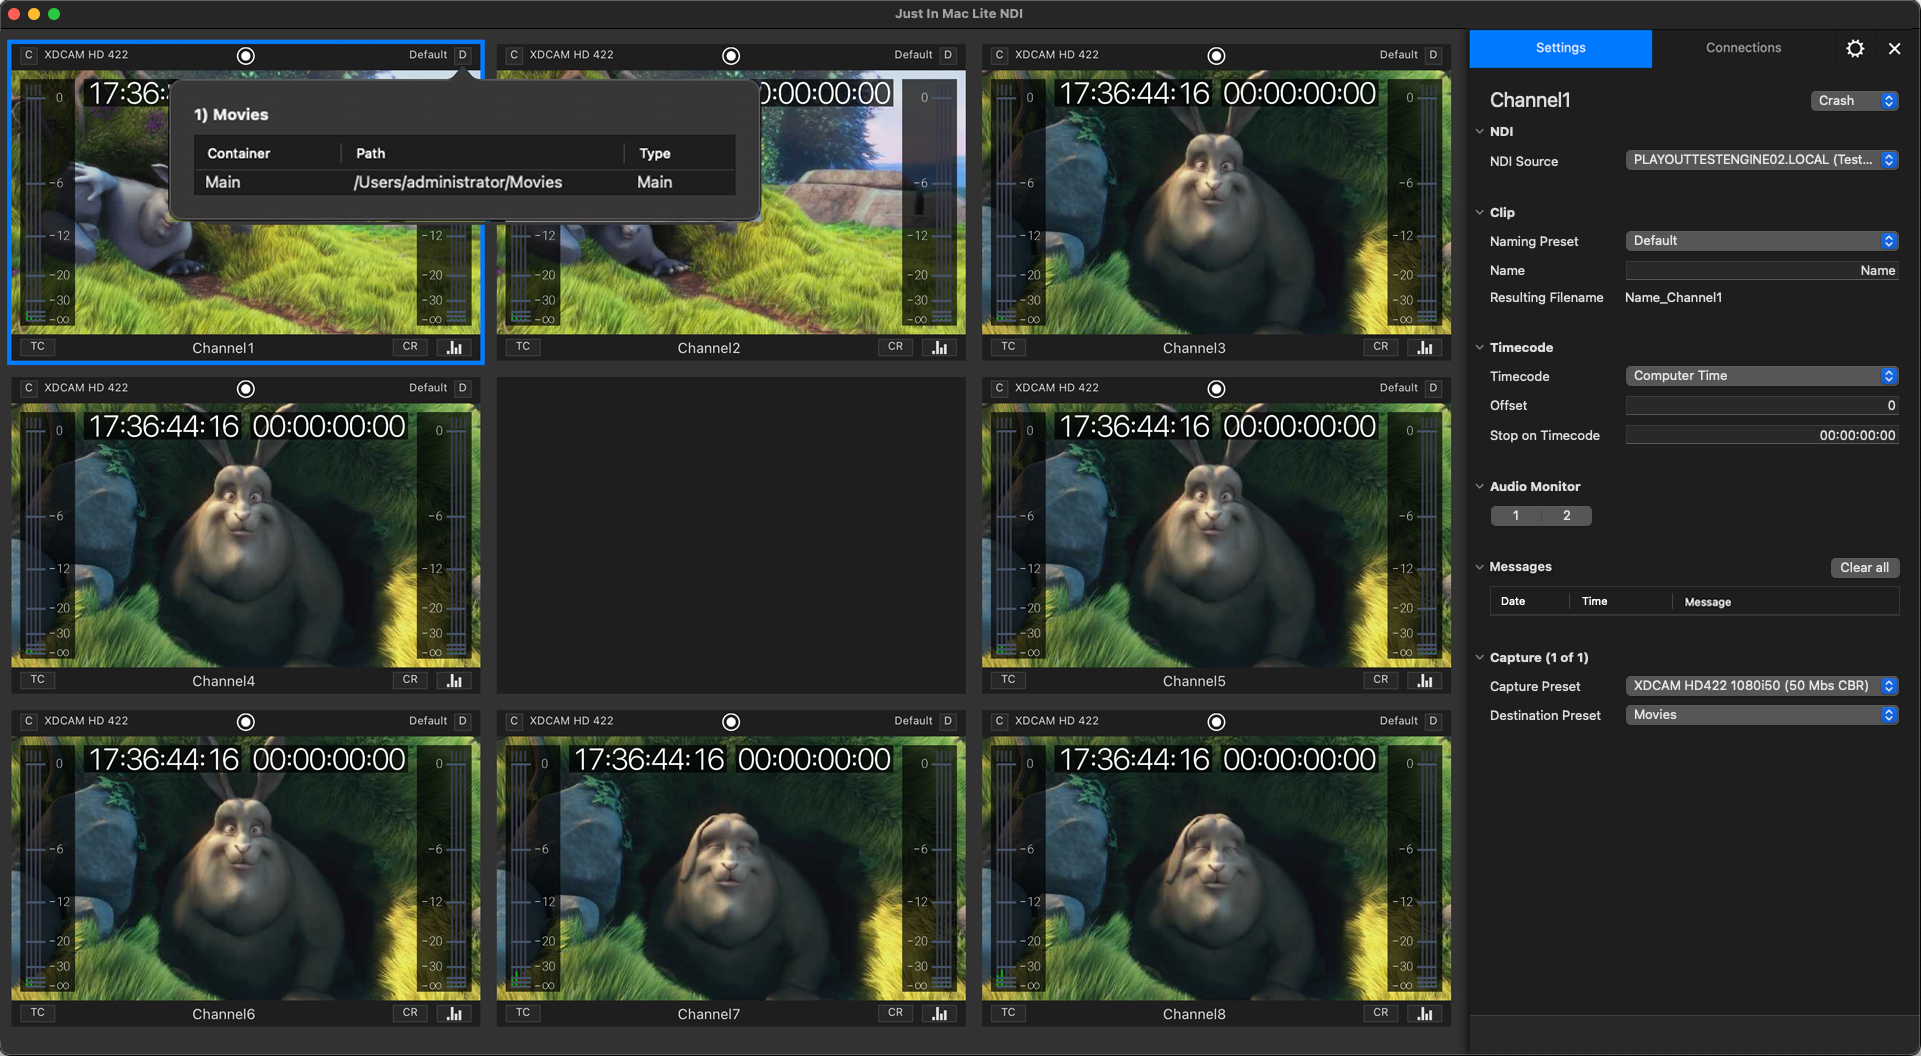Switch to the Connections tab

point(1743,48)
